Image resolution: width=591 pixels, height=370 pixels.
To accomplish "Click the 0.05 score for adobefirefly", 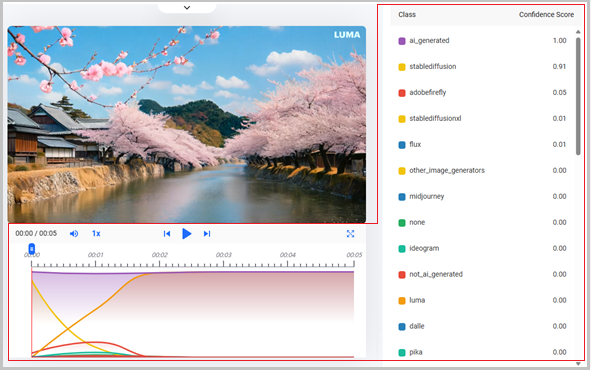I will (559, 92).
